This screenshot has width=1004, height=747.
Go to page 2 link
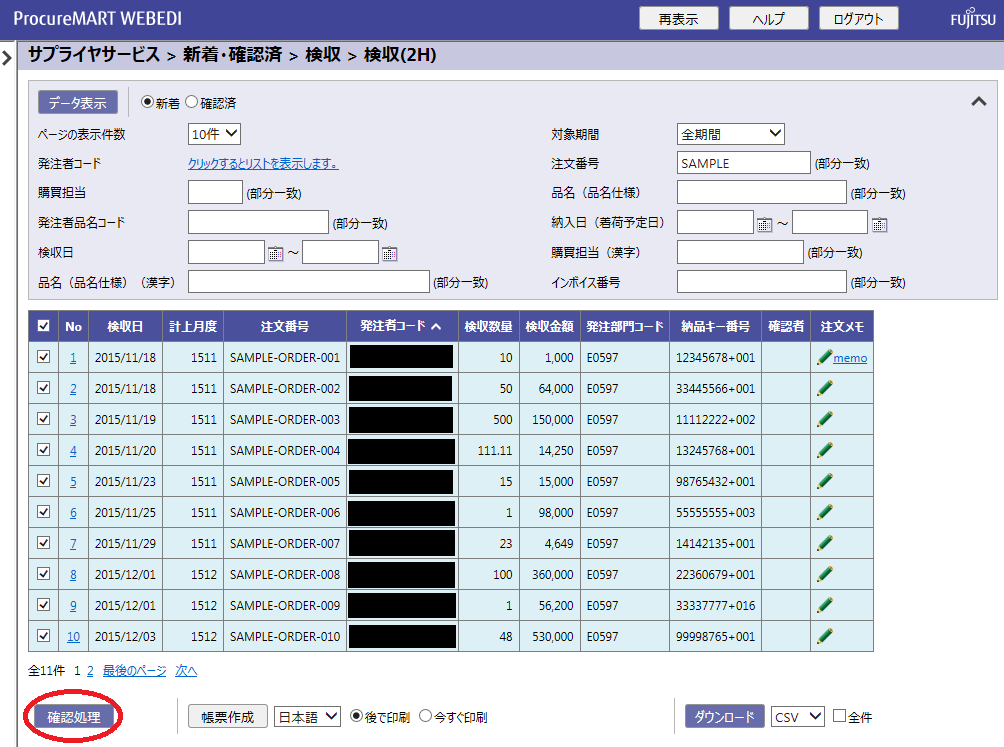90,671
